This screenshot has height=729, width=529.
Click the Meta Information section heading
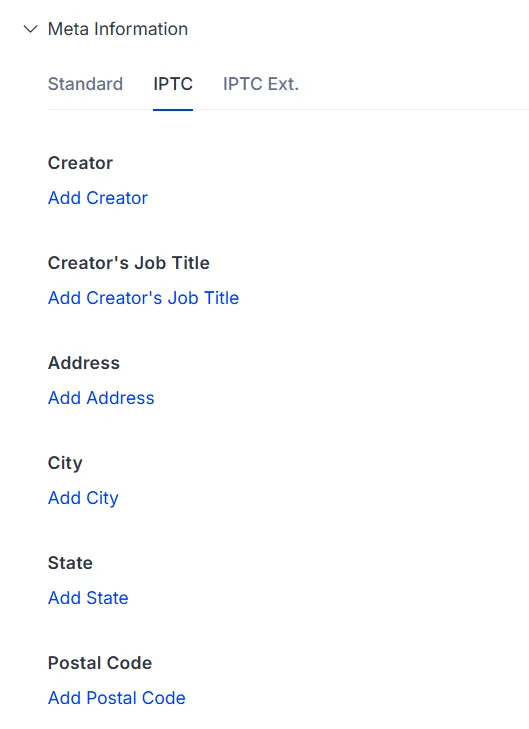pyautogui.click(x=118, y=29)
